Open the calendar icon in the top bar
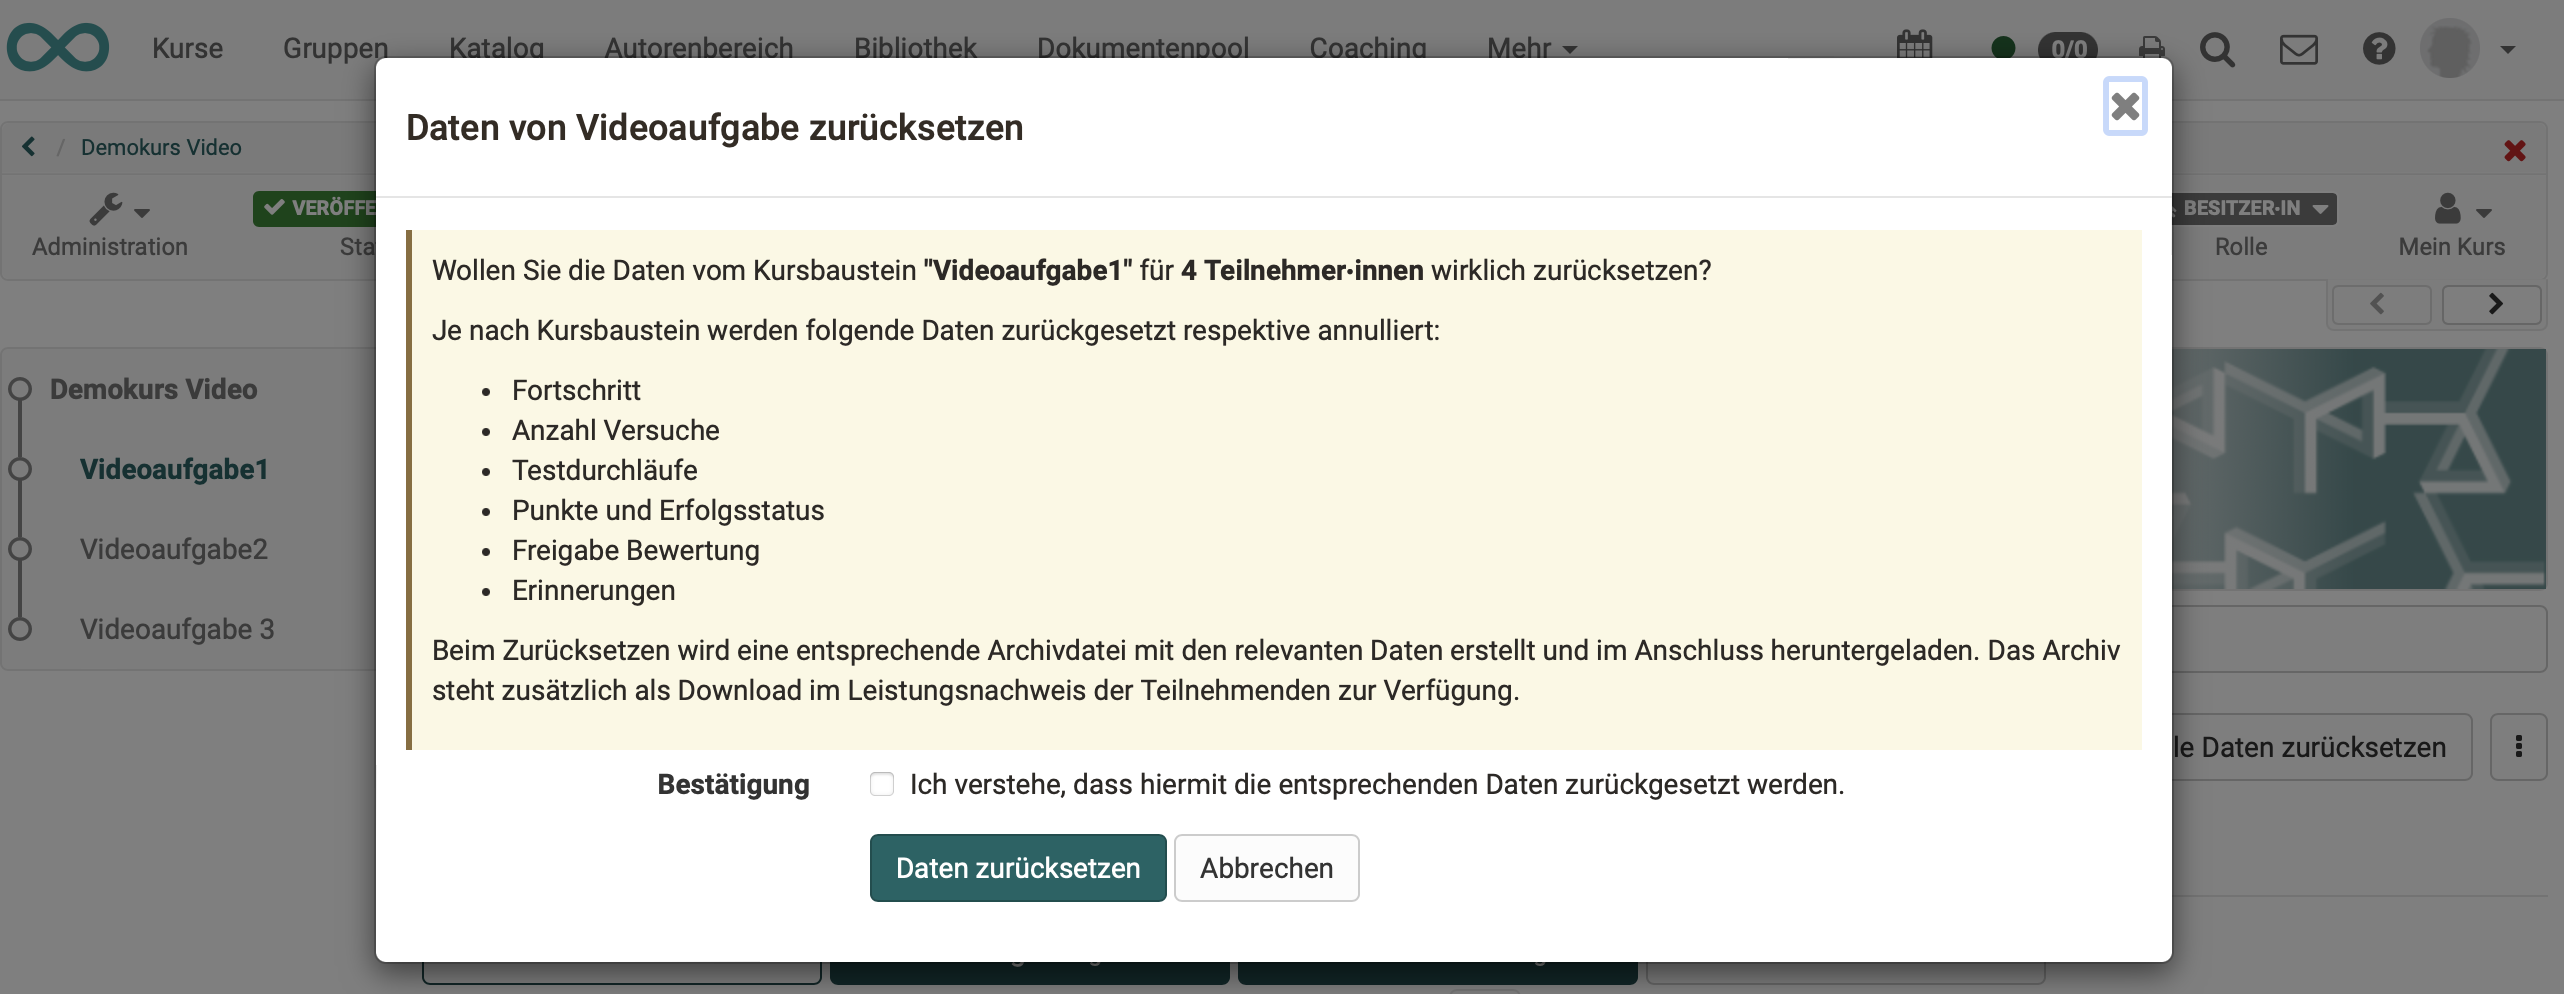This screenshot has width=2564, height=994. tap(1915, 48)
